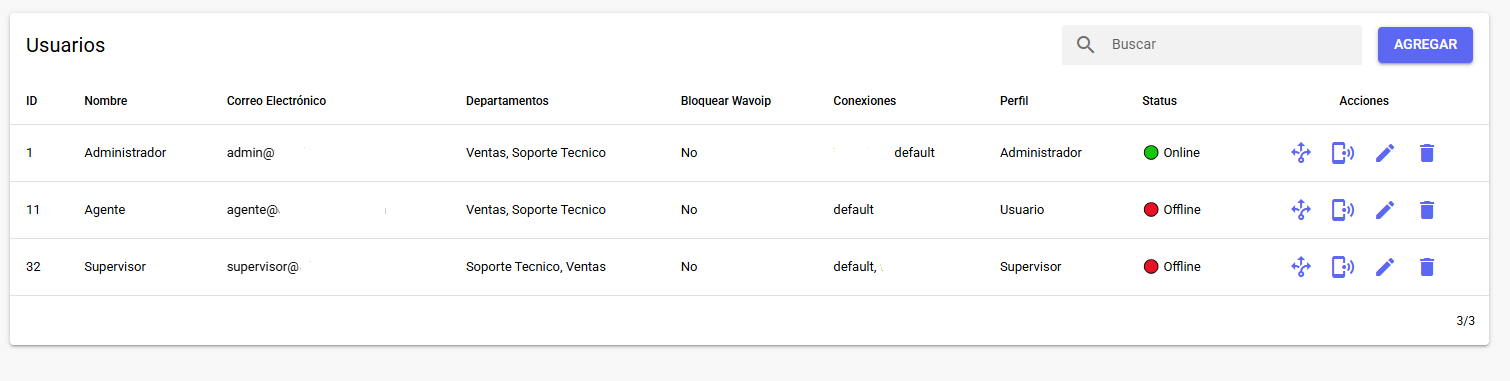Edit the Agente user with pencil icon

(1385, 210)
